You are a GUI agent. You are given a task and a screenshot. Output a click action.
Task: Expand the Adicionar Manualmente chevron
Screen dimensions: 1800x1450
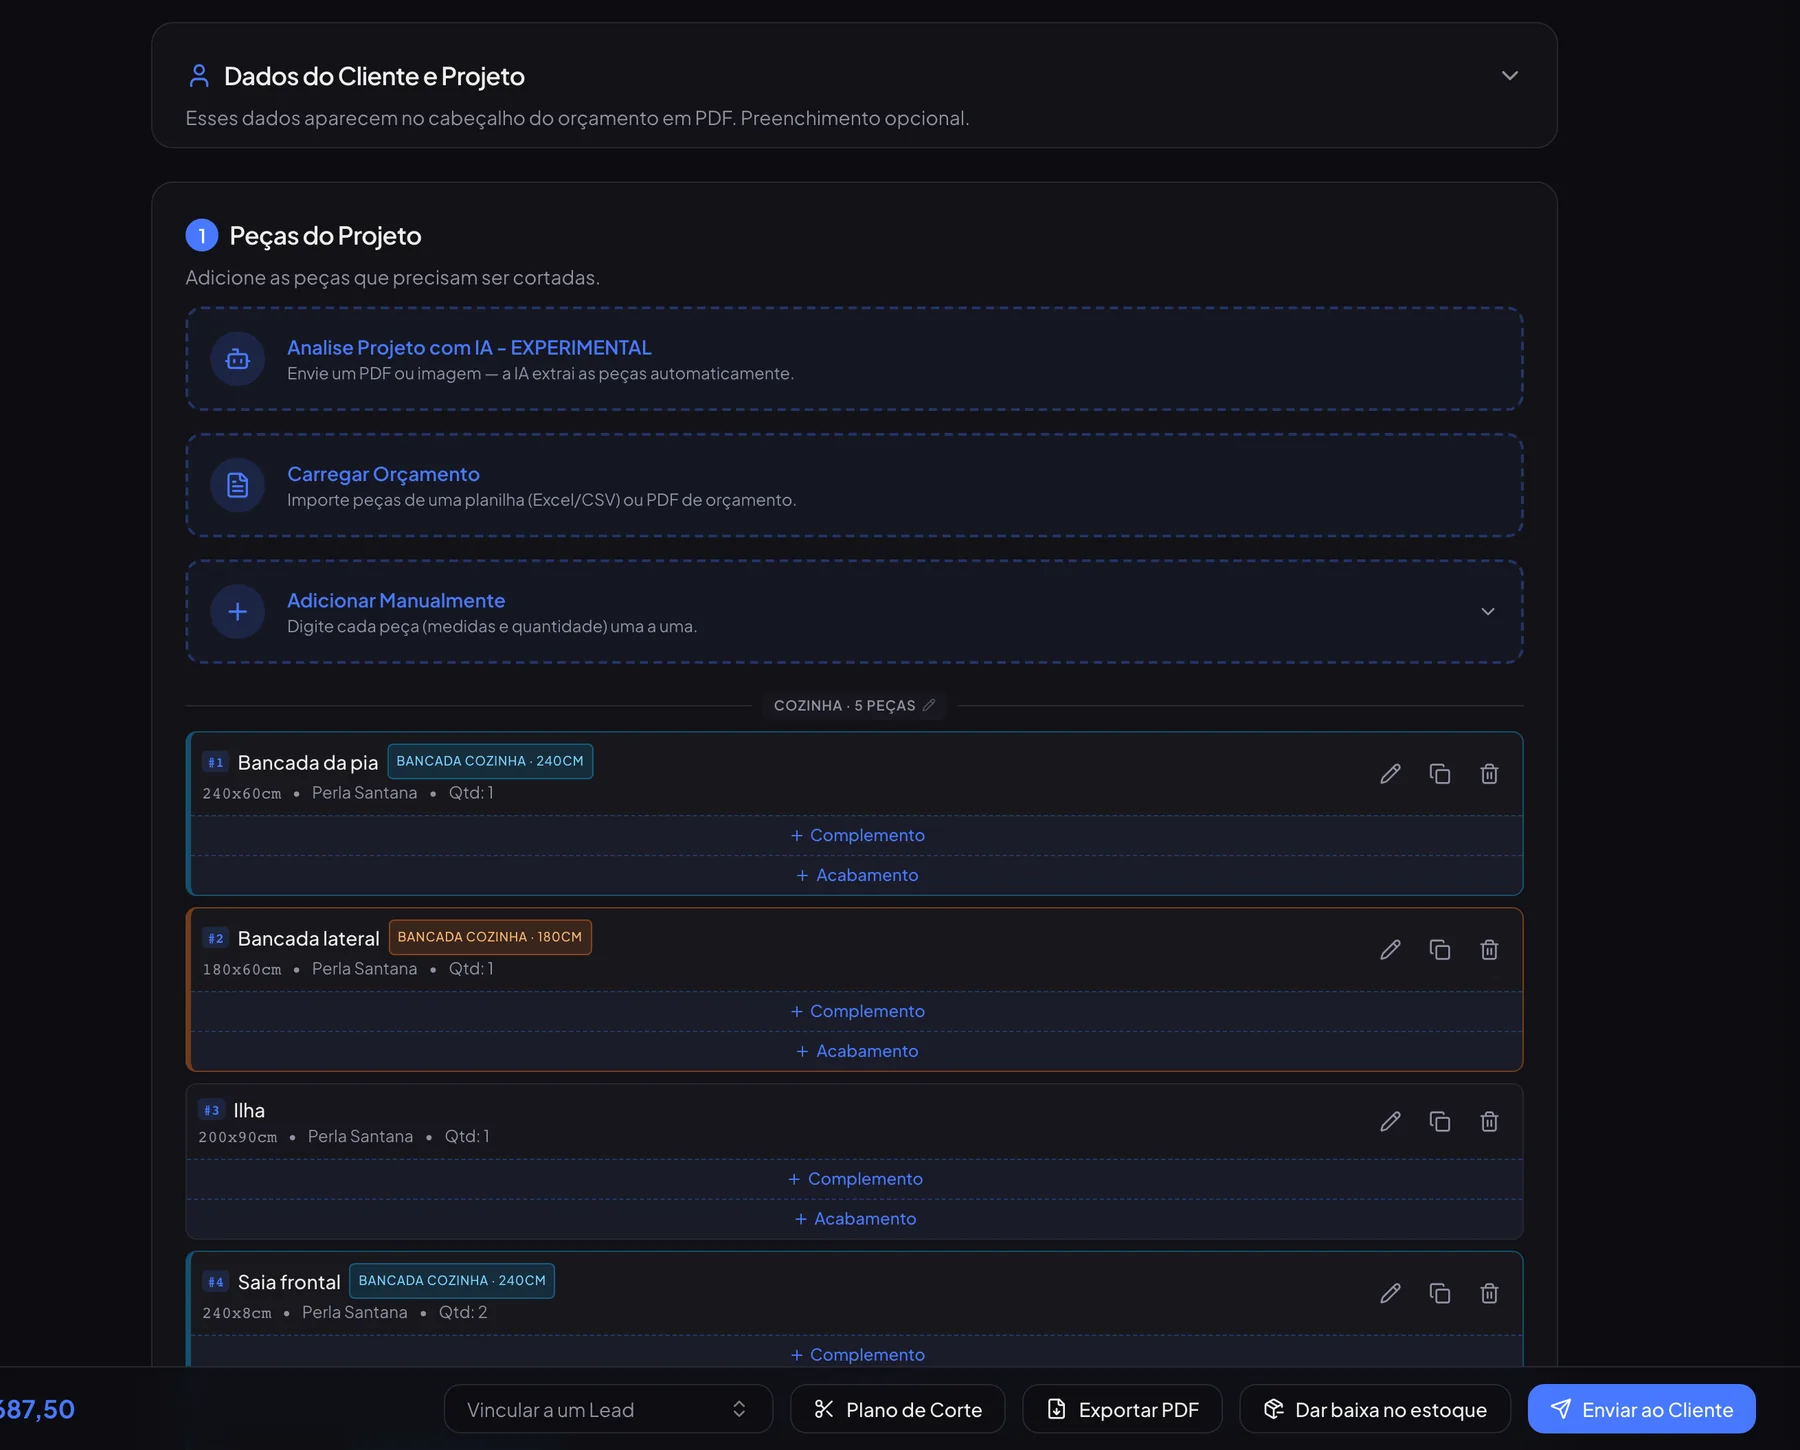[x=1488, y=611]
